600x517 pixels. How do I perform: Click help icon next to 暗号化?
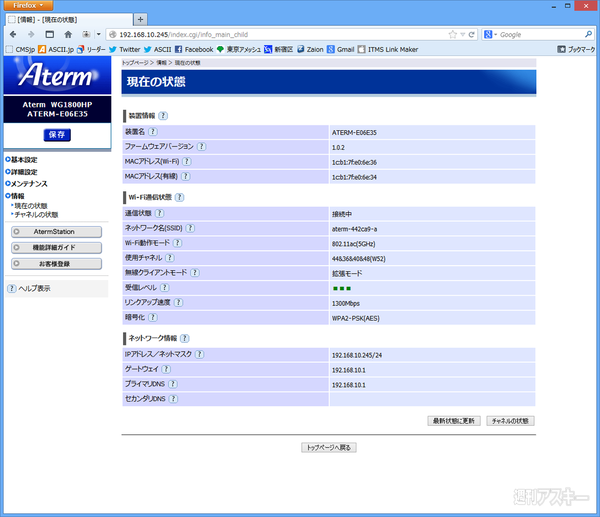click(x=153, y=317)
